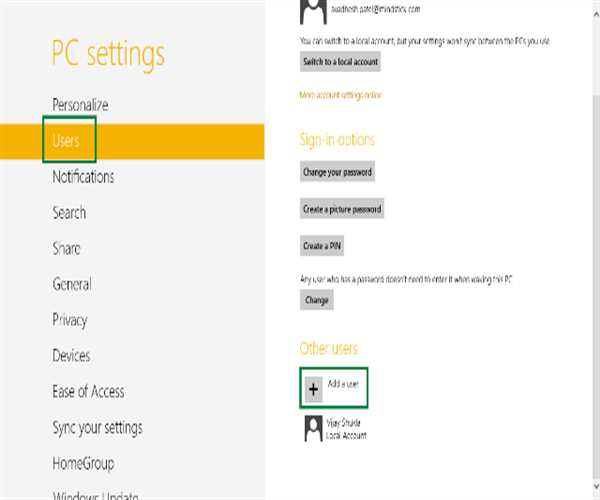Open General settings
Viewport: 600px width, 500px height.
[72, 284]
